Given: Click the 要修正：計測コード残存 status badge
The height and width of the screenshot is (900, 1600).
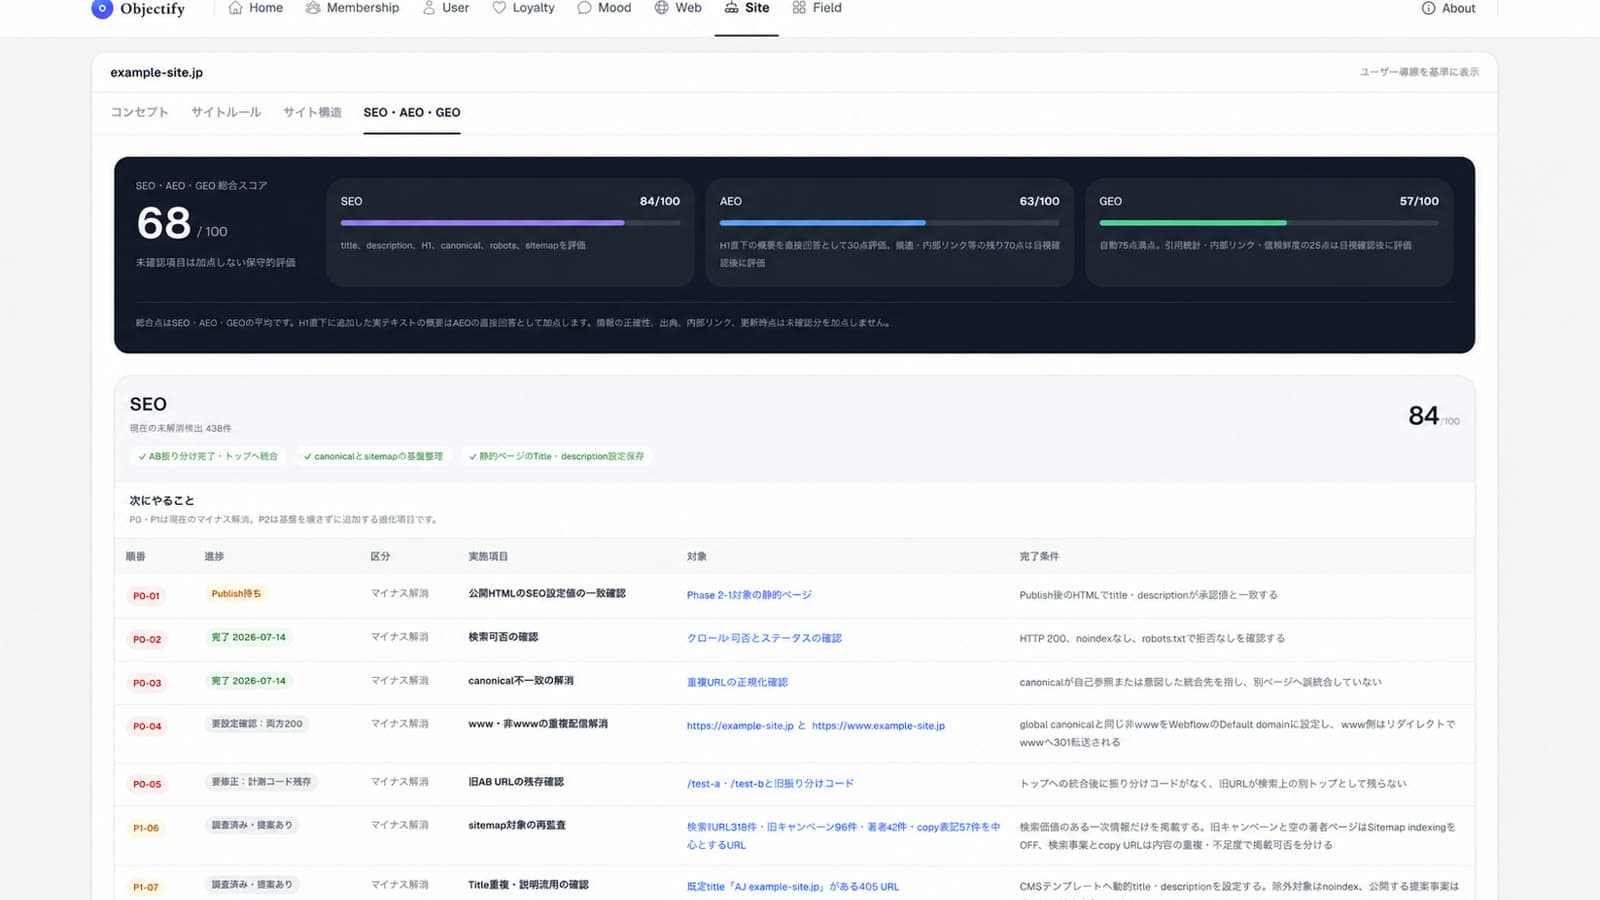Looking at the screenshot, I should coord(261,782).
